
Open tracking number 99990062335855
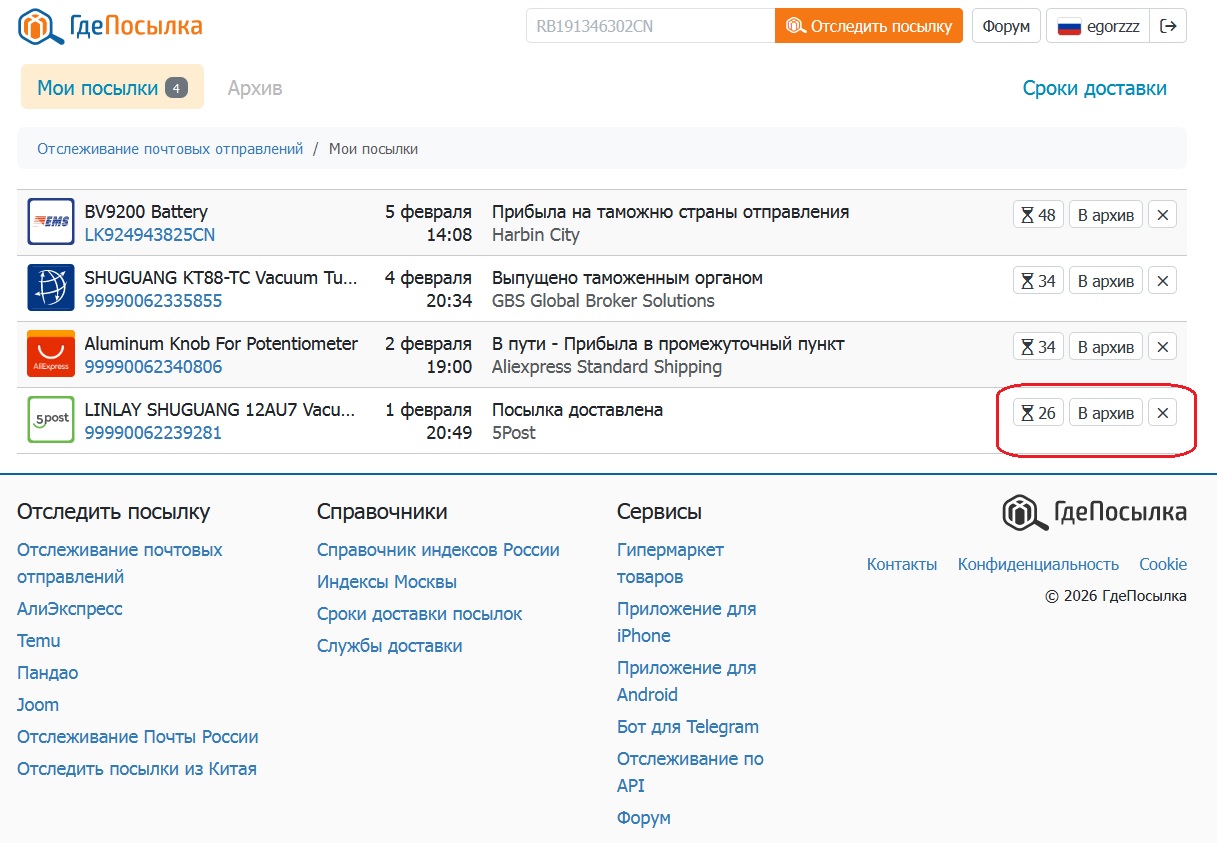153,301
